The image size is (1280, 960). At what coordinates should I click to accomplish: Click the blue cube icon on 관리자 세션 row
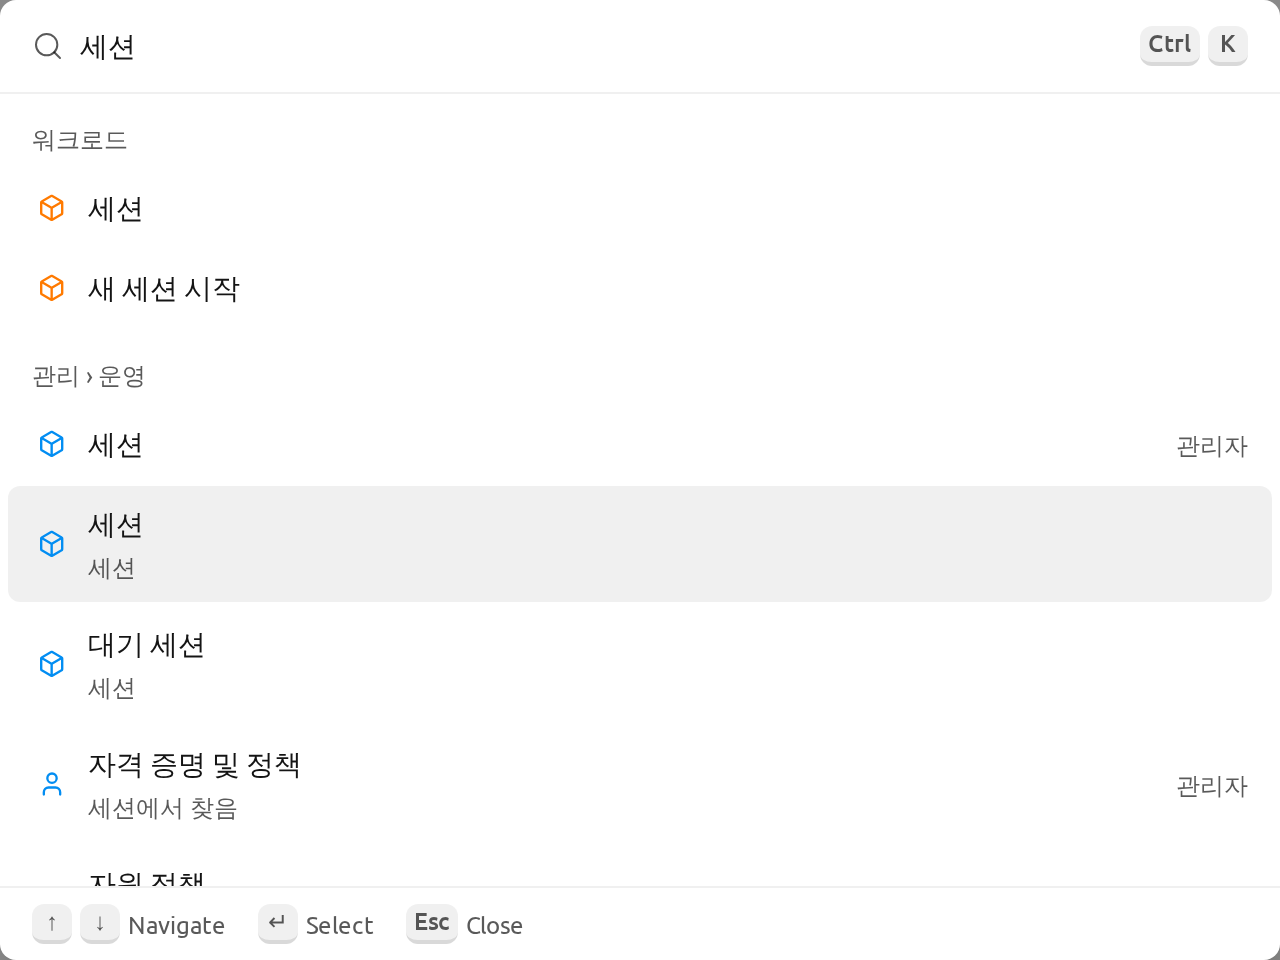click(52, 444)
